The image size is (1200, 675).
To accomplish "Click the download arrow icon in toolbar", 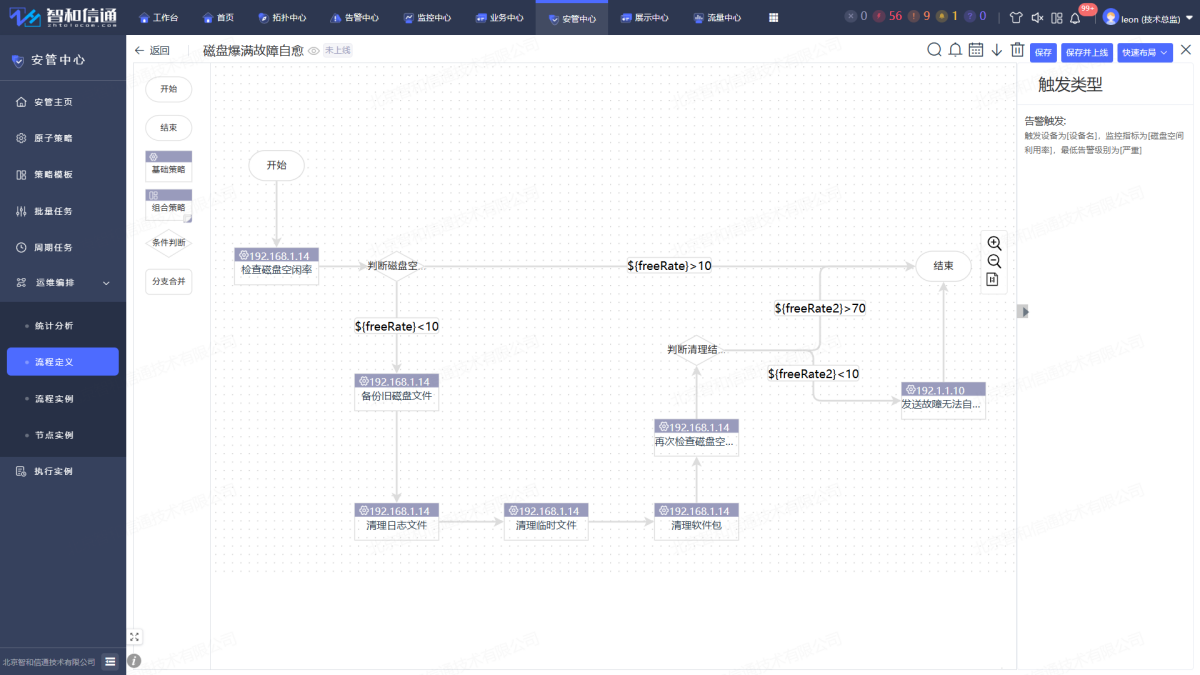I will click(997, 50).
